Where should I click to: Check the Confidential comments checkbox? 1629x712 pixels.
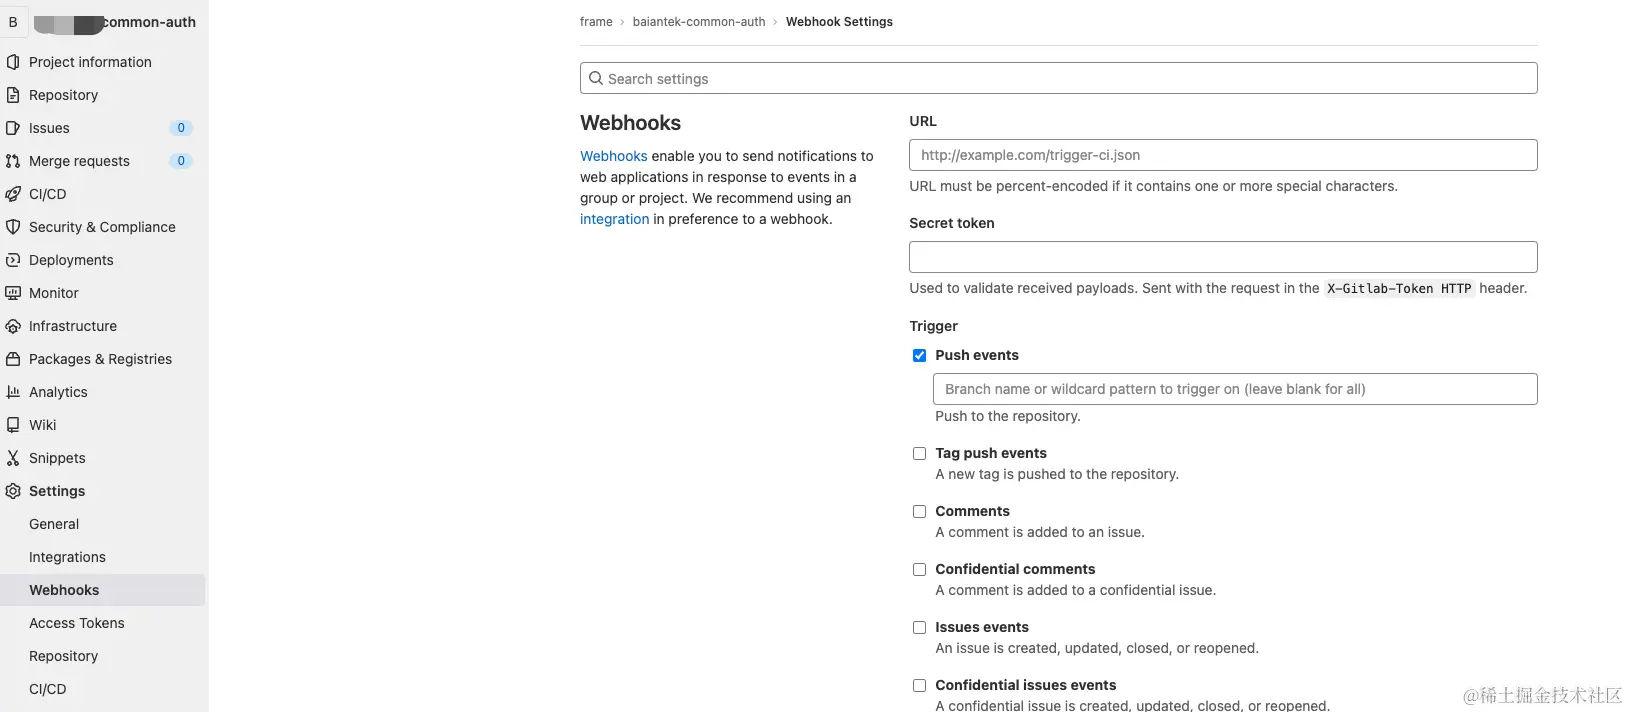point(919,569)
